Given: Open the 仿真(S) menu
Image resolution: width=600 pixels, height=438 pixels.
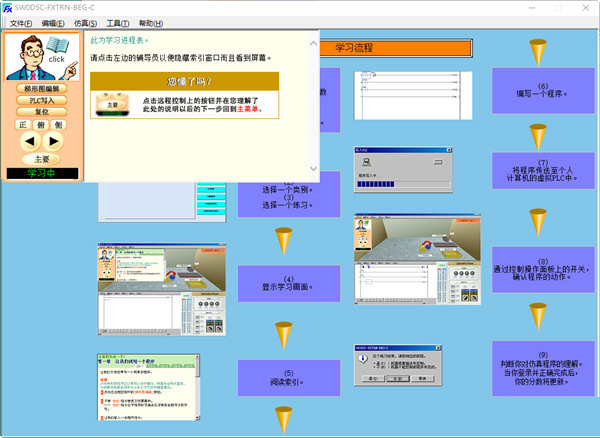Looking at the screenshot, I should (x=86, y=22).
